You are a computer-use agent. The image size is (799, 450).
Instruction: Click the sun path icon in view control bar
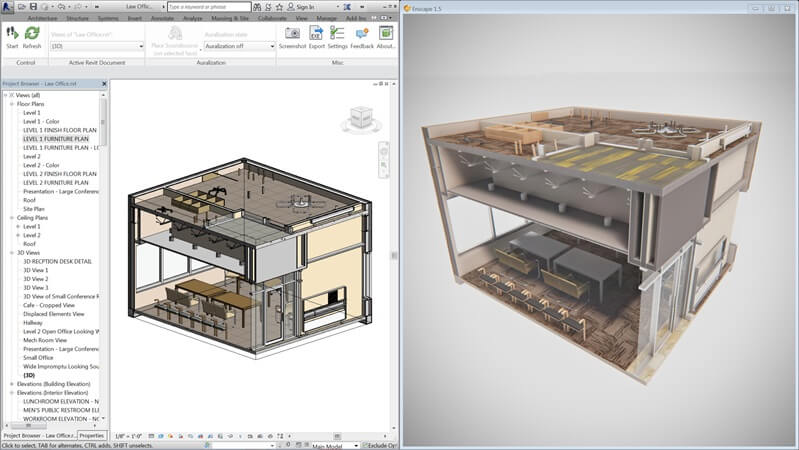pyautogui.click(x=171, y=436)
